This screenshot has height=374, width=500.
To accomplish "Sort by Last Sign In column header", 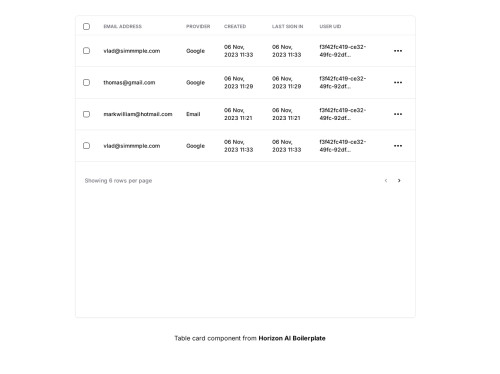I will 287,26.
